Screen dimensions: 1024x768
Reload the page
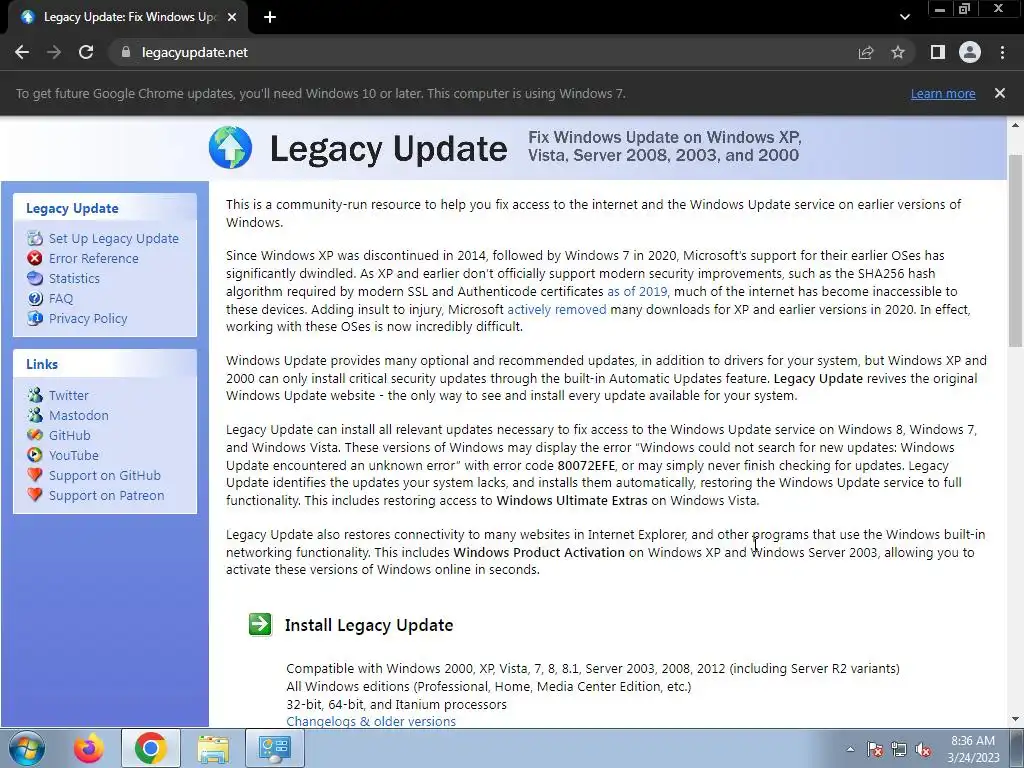[86, 52]
